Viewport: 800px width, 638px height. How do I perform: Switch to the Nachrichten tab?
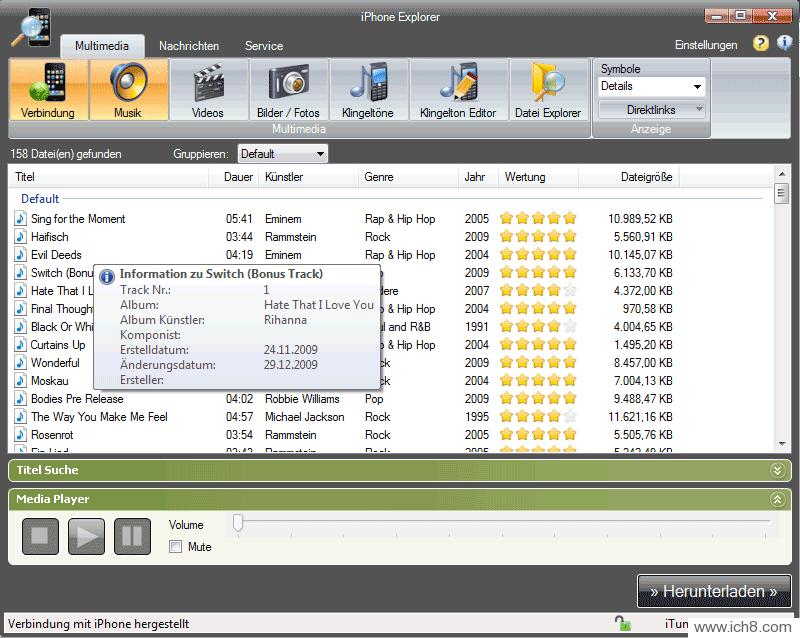189,46
